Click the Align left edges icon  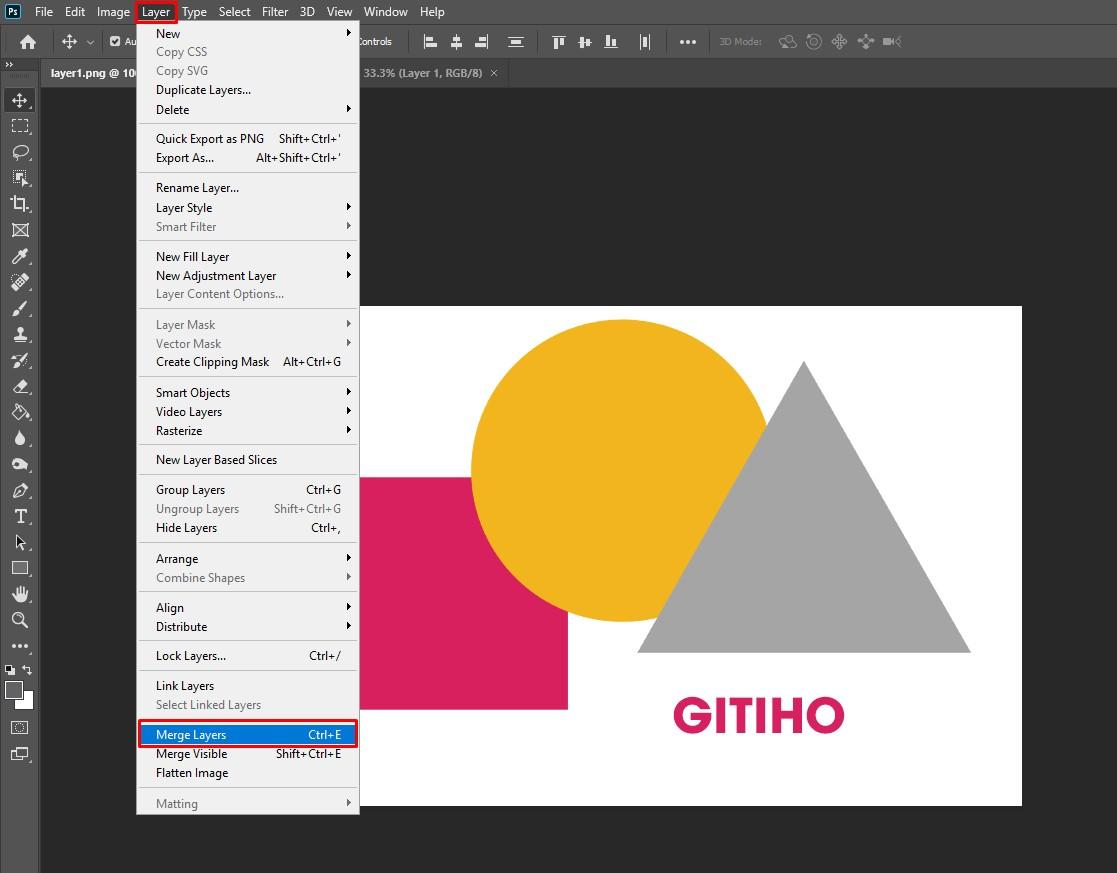(430, 41)
